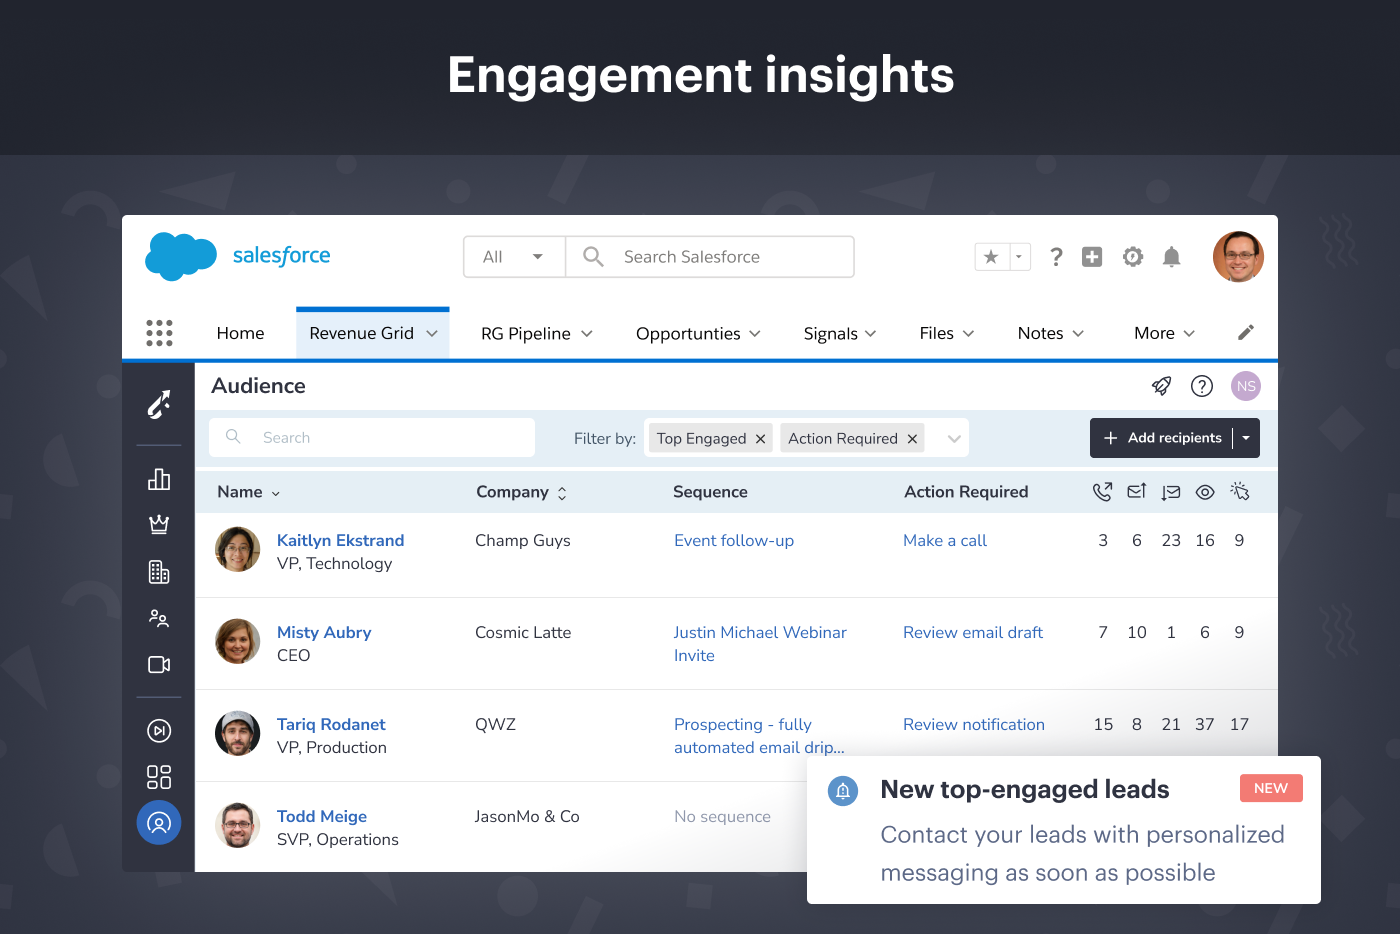Expand the Add recipients dropdown arrow

pos(1246,438)
